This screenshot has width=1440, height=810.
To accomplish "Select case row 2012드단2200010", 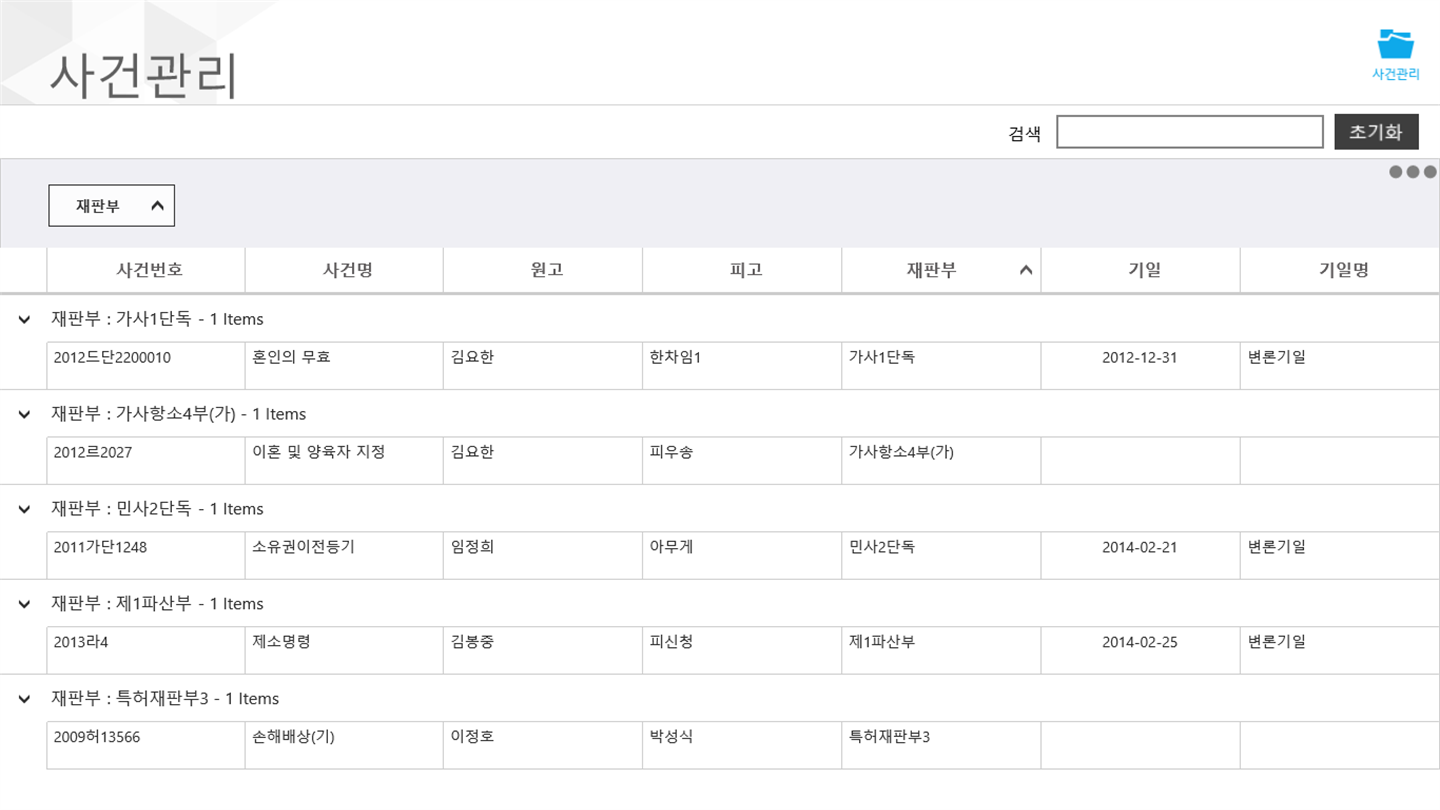I will pyautogui.click(x=112, y=357).
